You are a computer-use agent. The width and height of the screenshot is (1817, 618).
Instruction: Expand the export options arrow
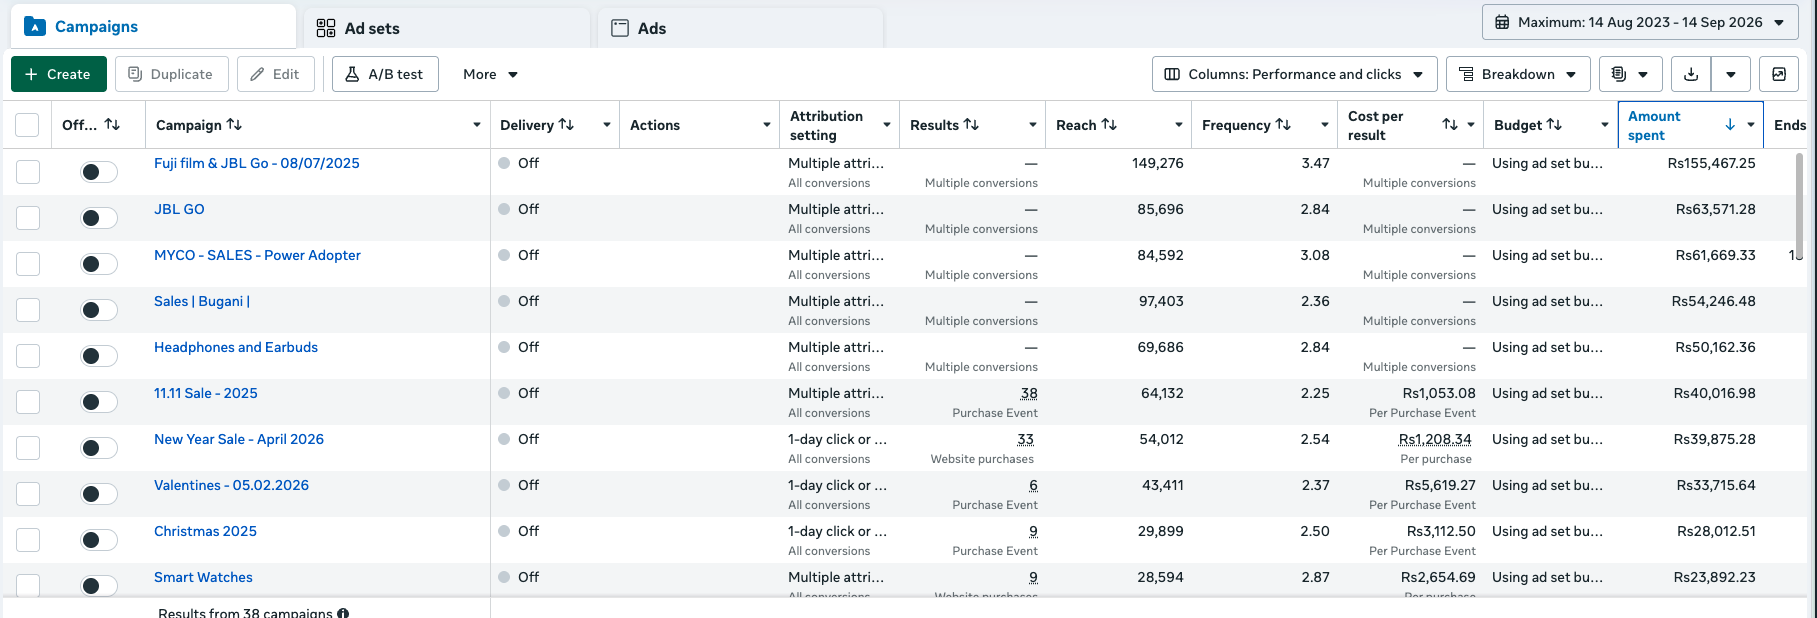pyautogui.click(x=1731, y=74)
